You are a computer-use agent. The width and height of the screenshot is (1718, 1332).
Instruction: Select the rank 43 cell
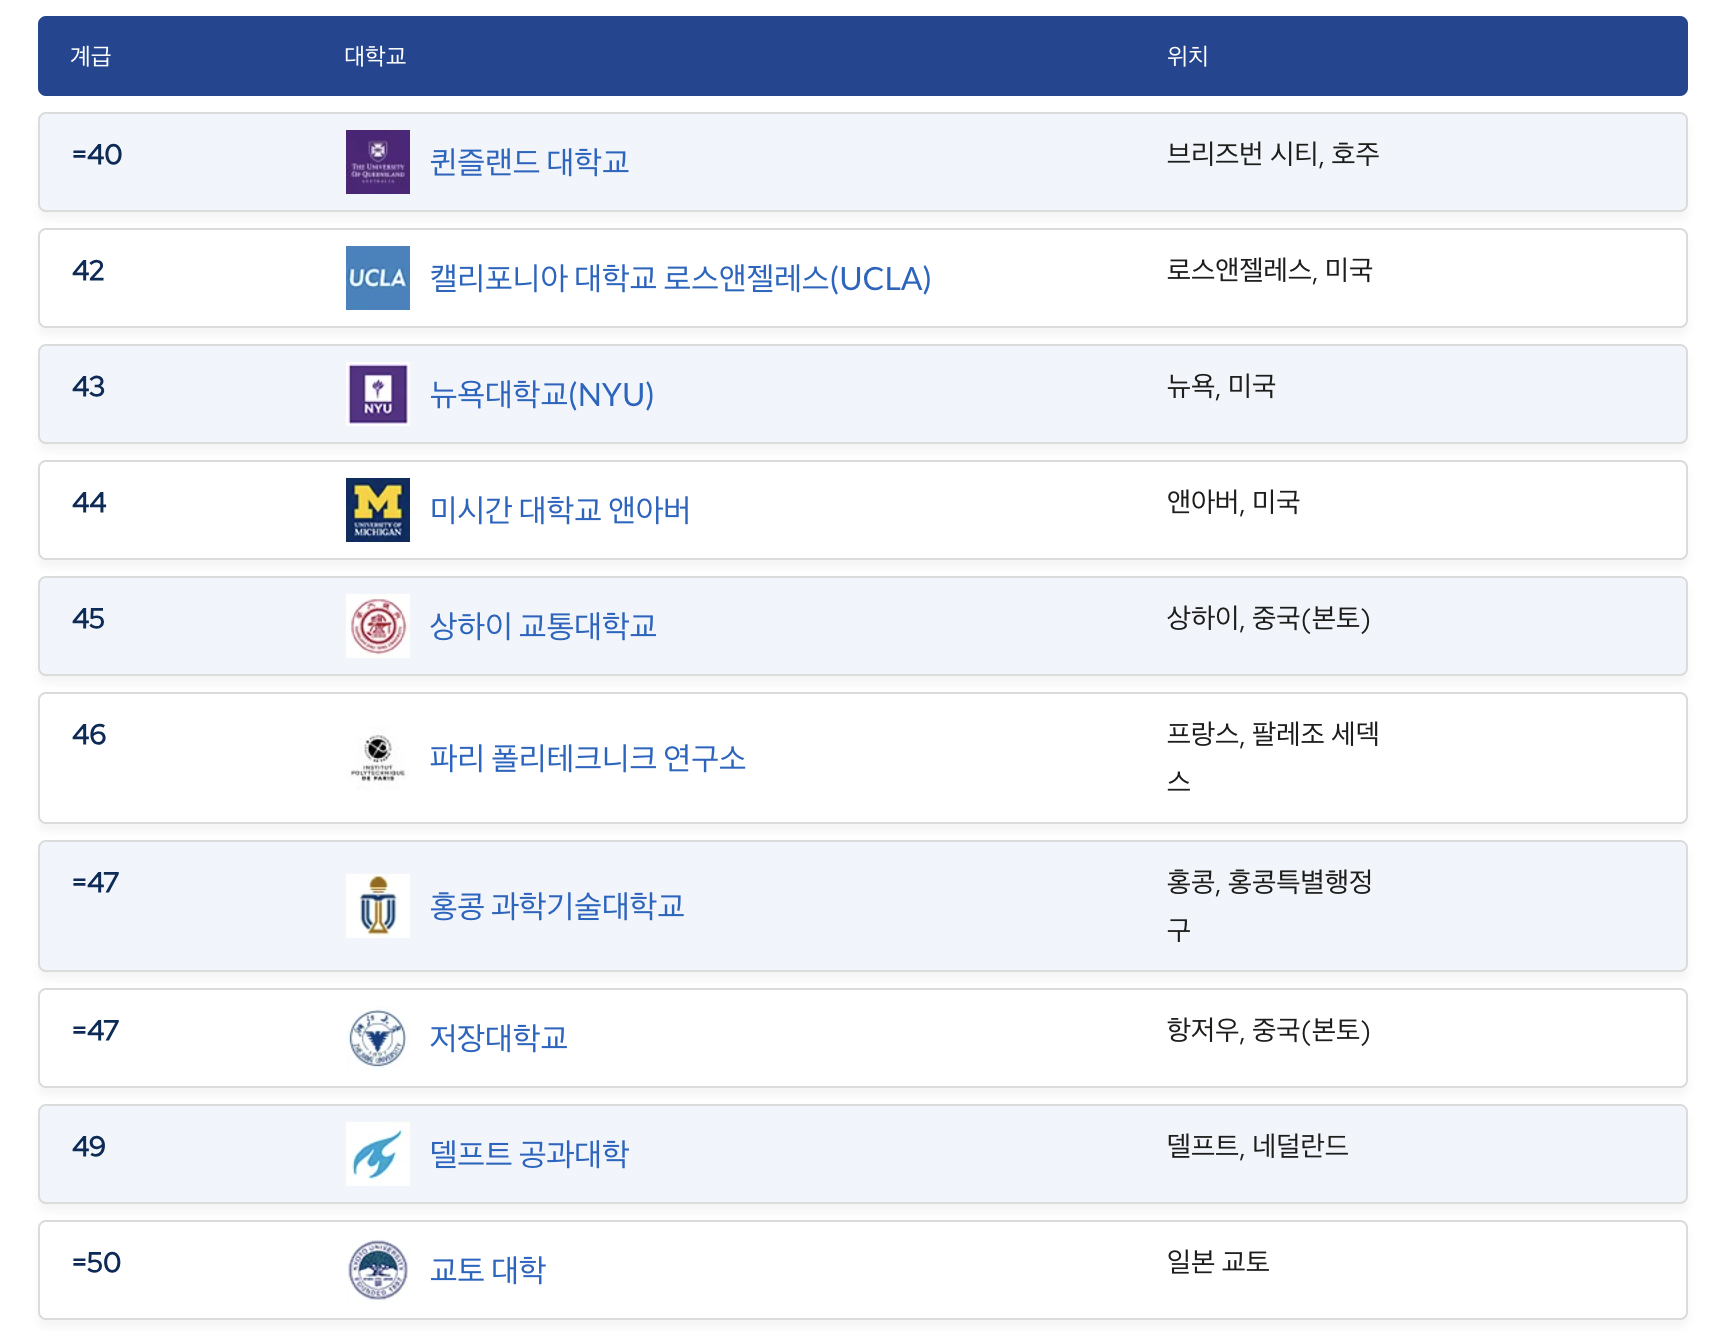[88, 386]
